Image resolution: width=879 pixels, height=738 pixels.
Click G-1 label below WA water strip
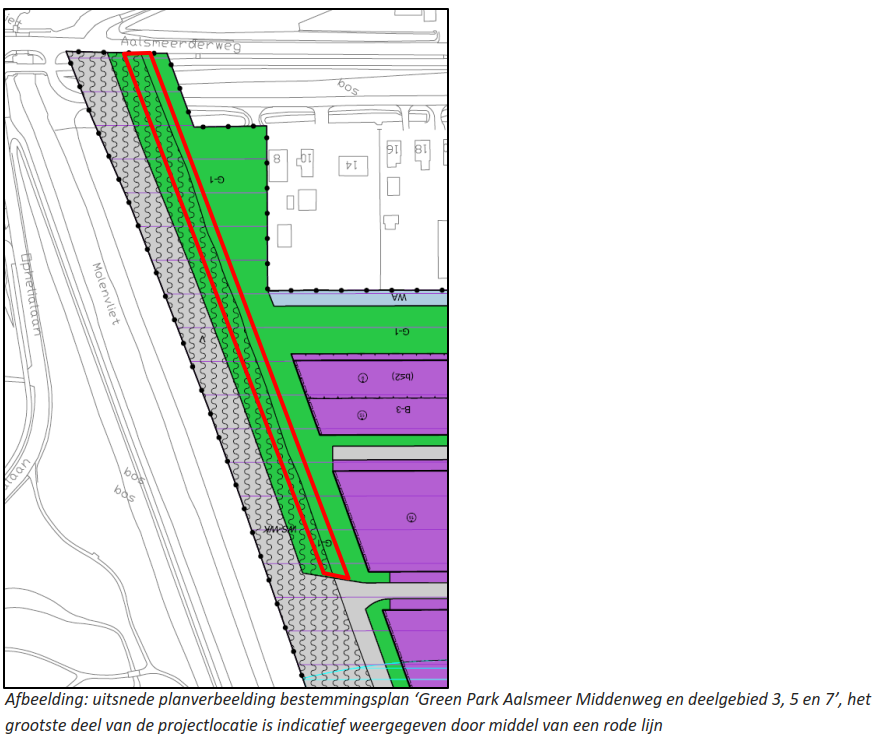(401, 330)
